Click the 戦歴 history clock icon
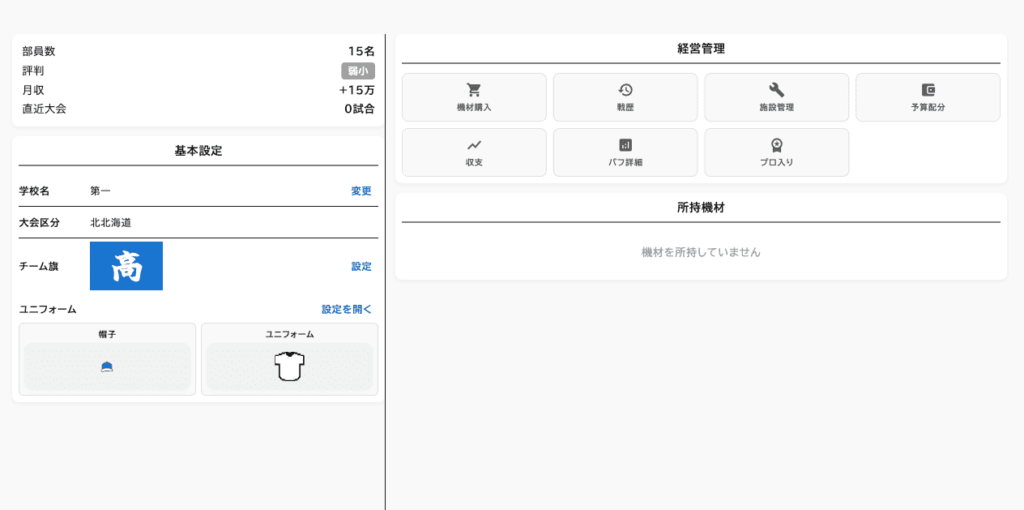 [x=625, y=90]
